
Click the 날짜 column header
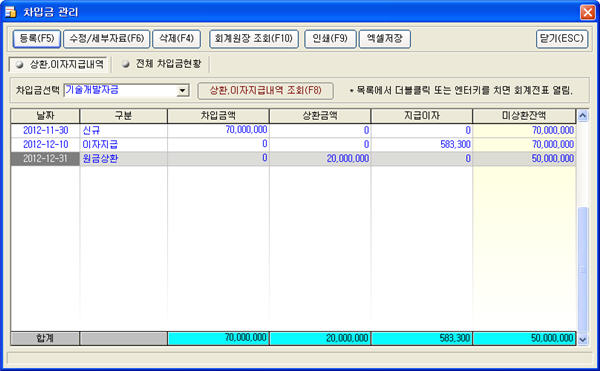45,116
